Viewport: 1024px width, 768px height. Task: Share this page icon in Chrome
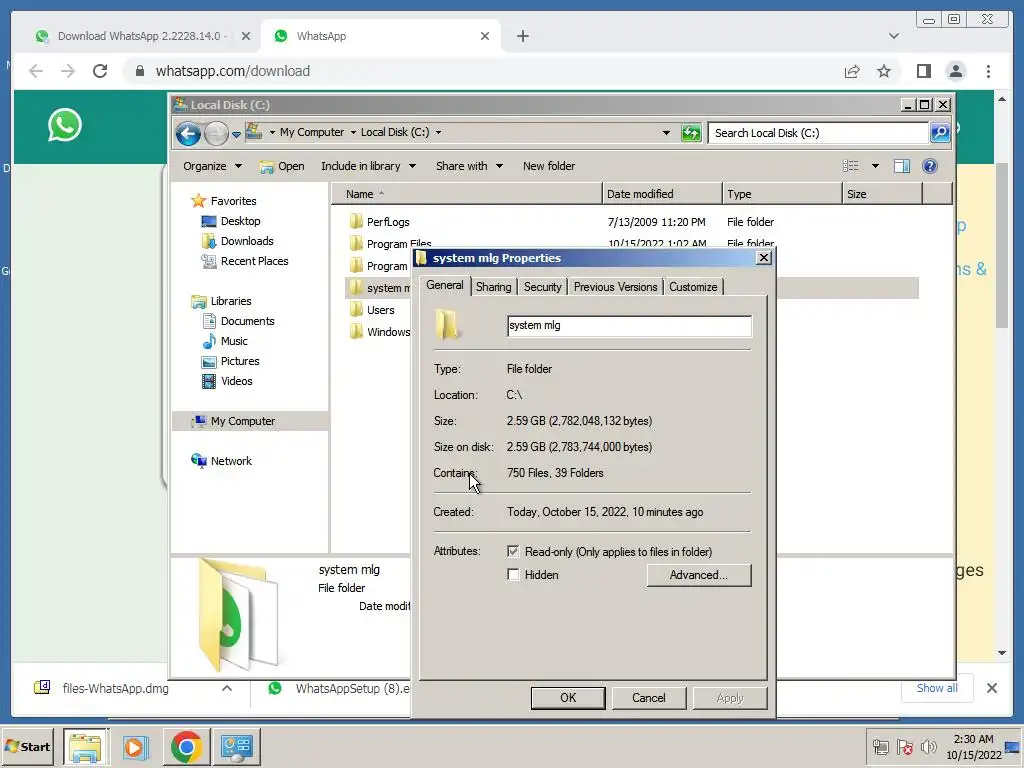click(852, 71)
